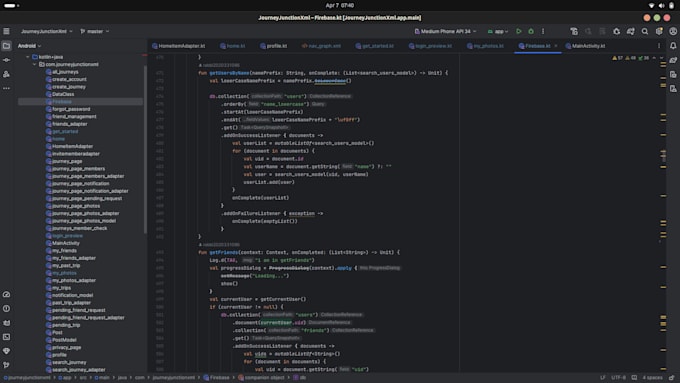Open the 4 spaces indent setting
Image resolution: width=680 pixels, height=383 pixels.
coord(652,378)
